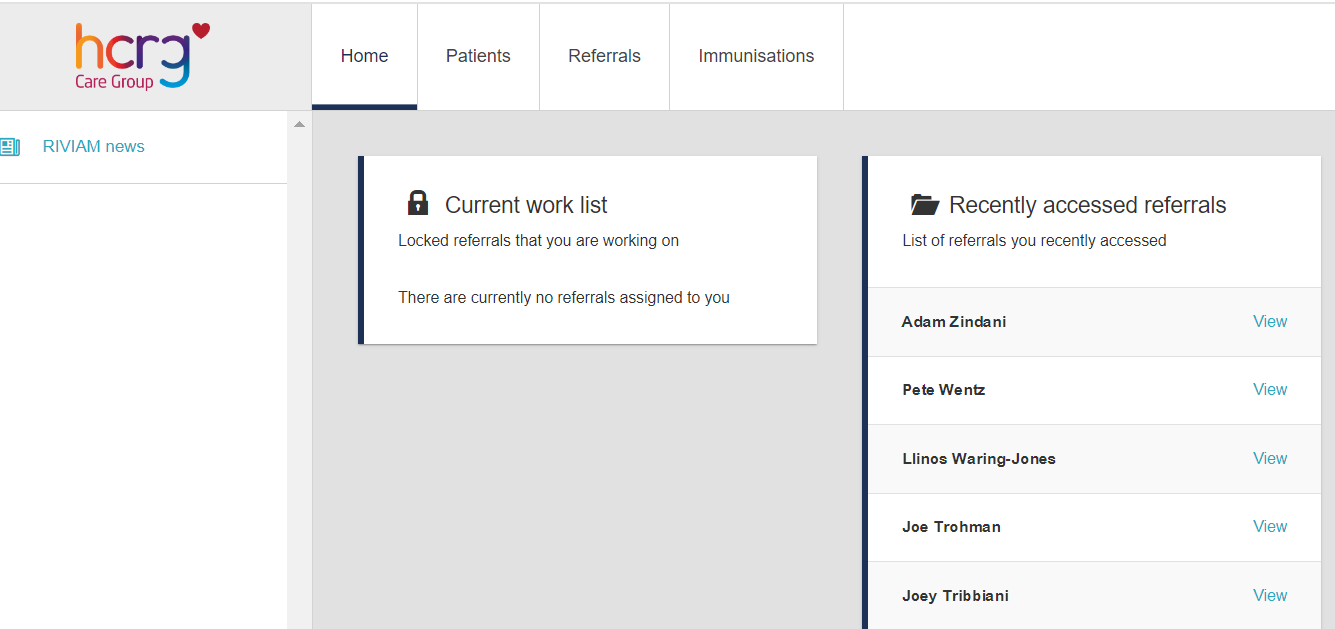
Task: Switch to the Patients tab
Action: [478, 56]
